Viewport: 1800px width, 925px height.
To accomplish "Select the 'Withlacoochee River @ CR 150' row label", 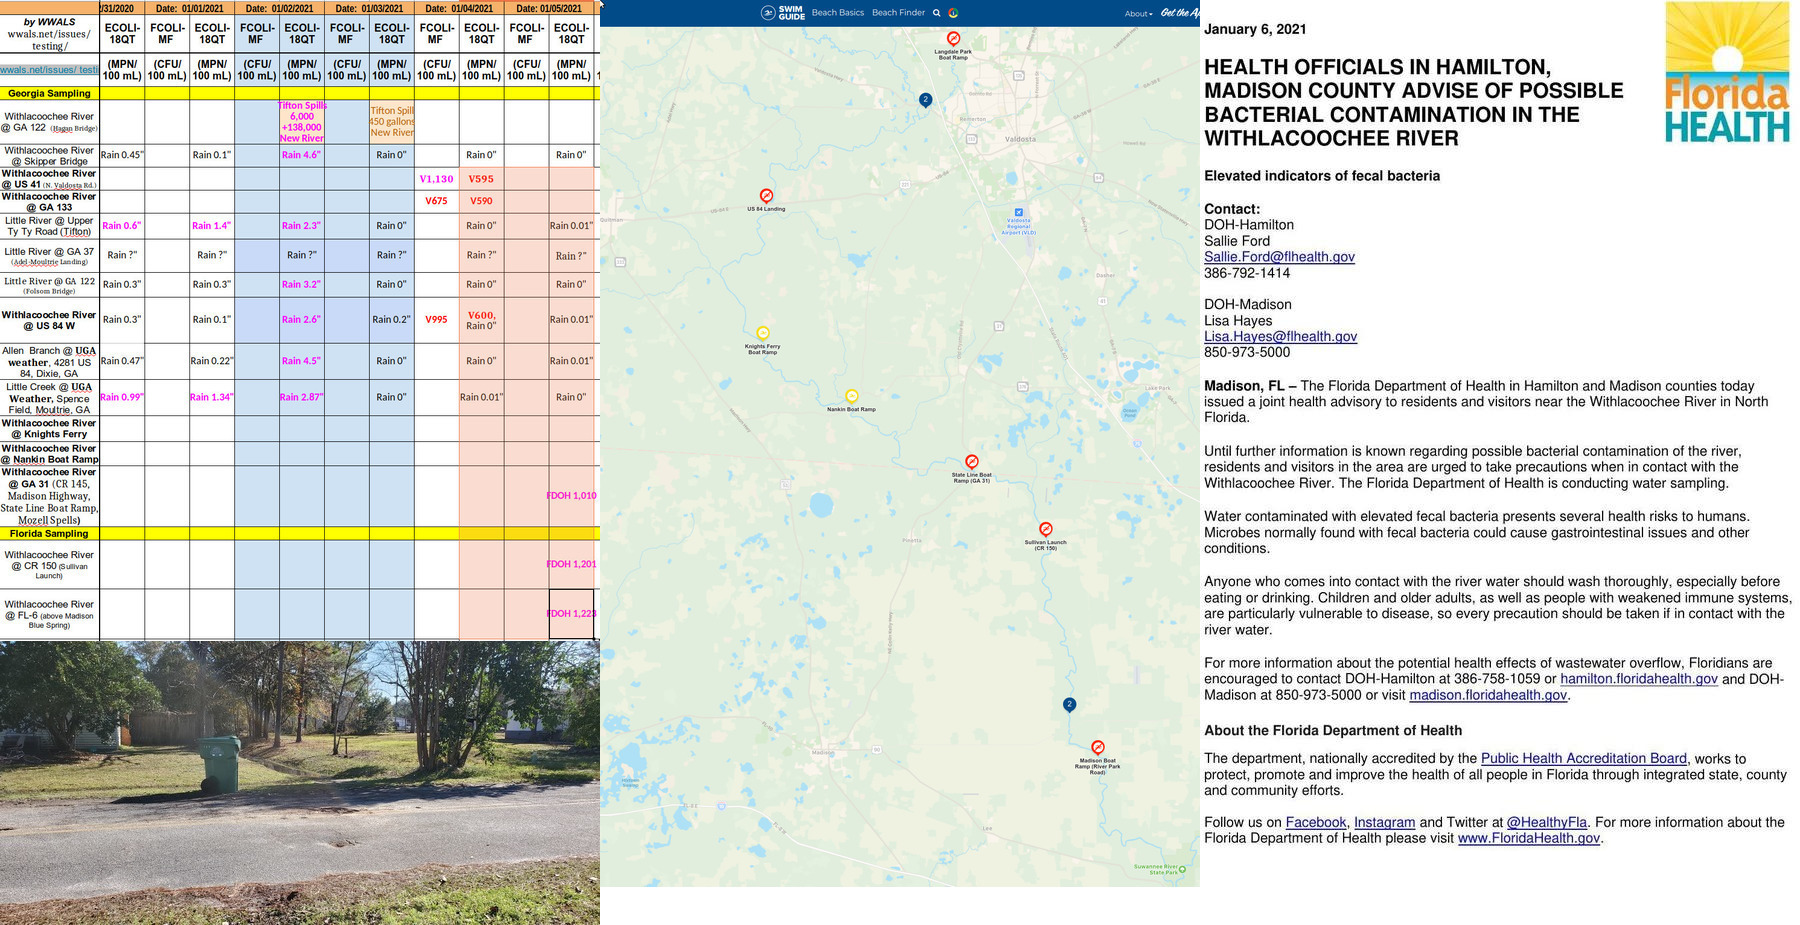I will (49, 564).
